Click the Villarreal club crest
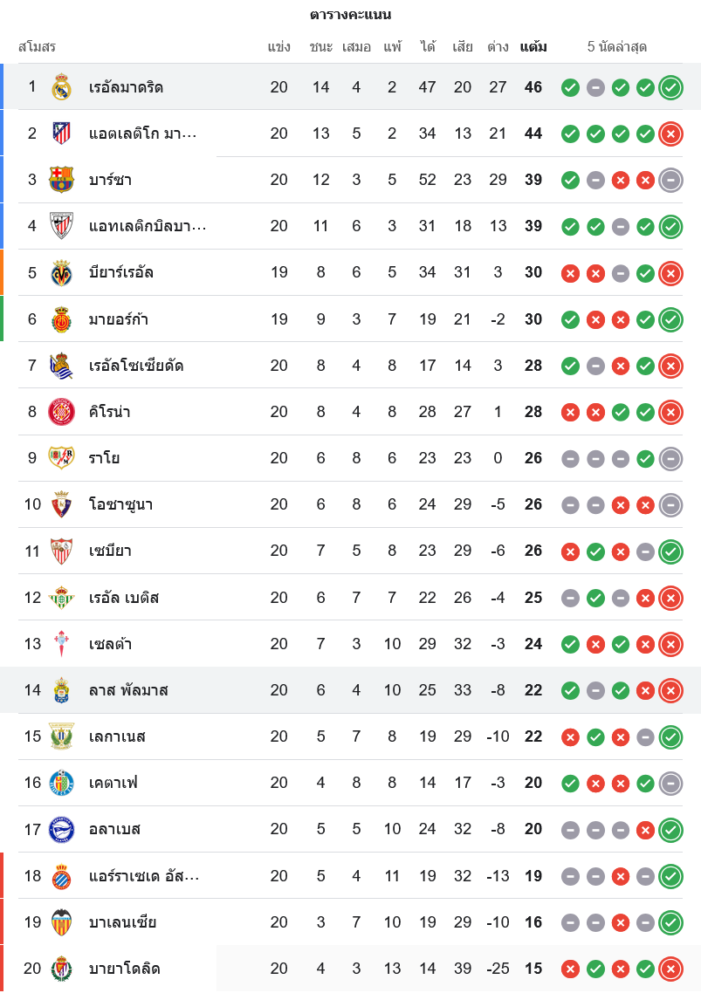 coord(62,272)
